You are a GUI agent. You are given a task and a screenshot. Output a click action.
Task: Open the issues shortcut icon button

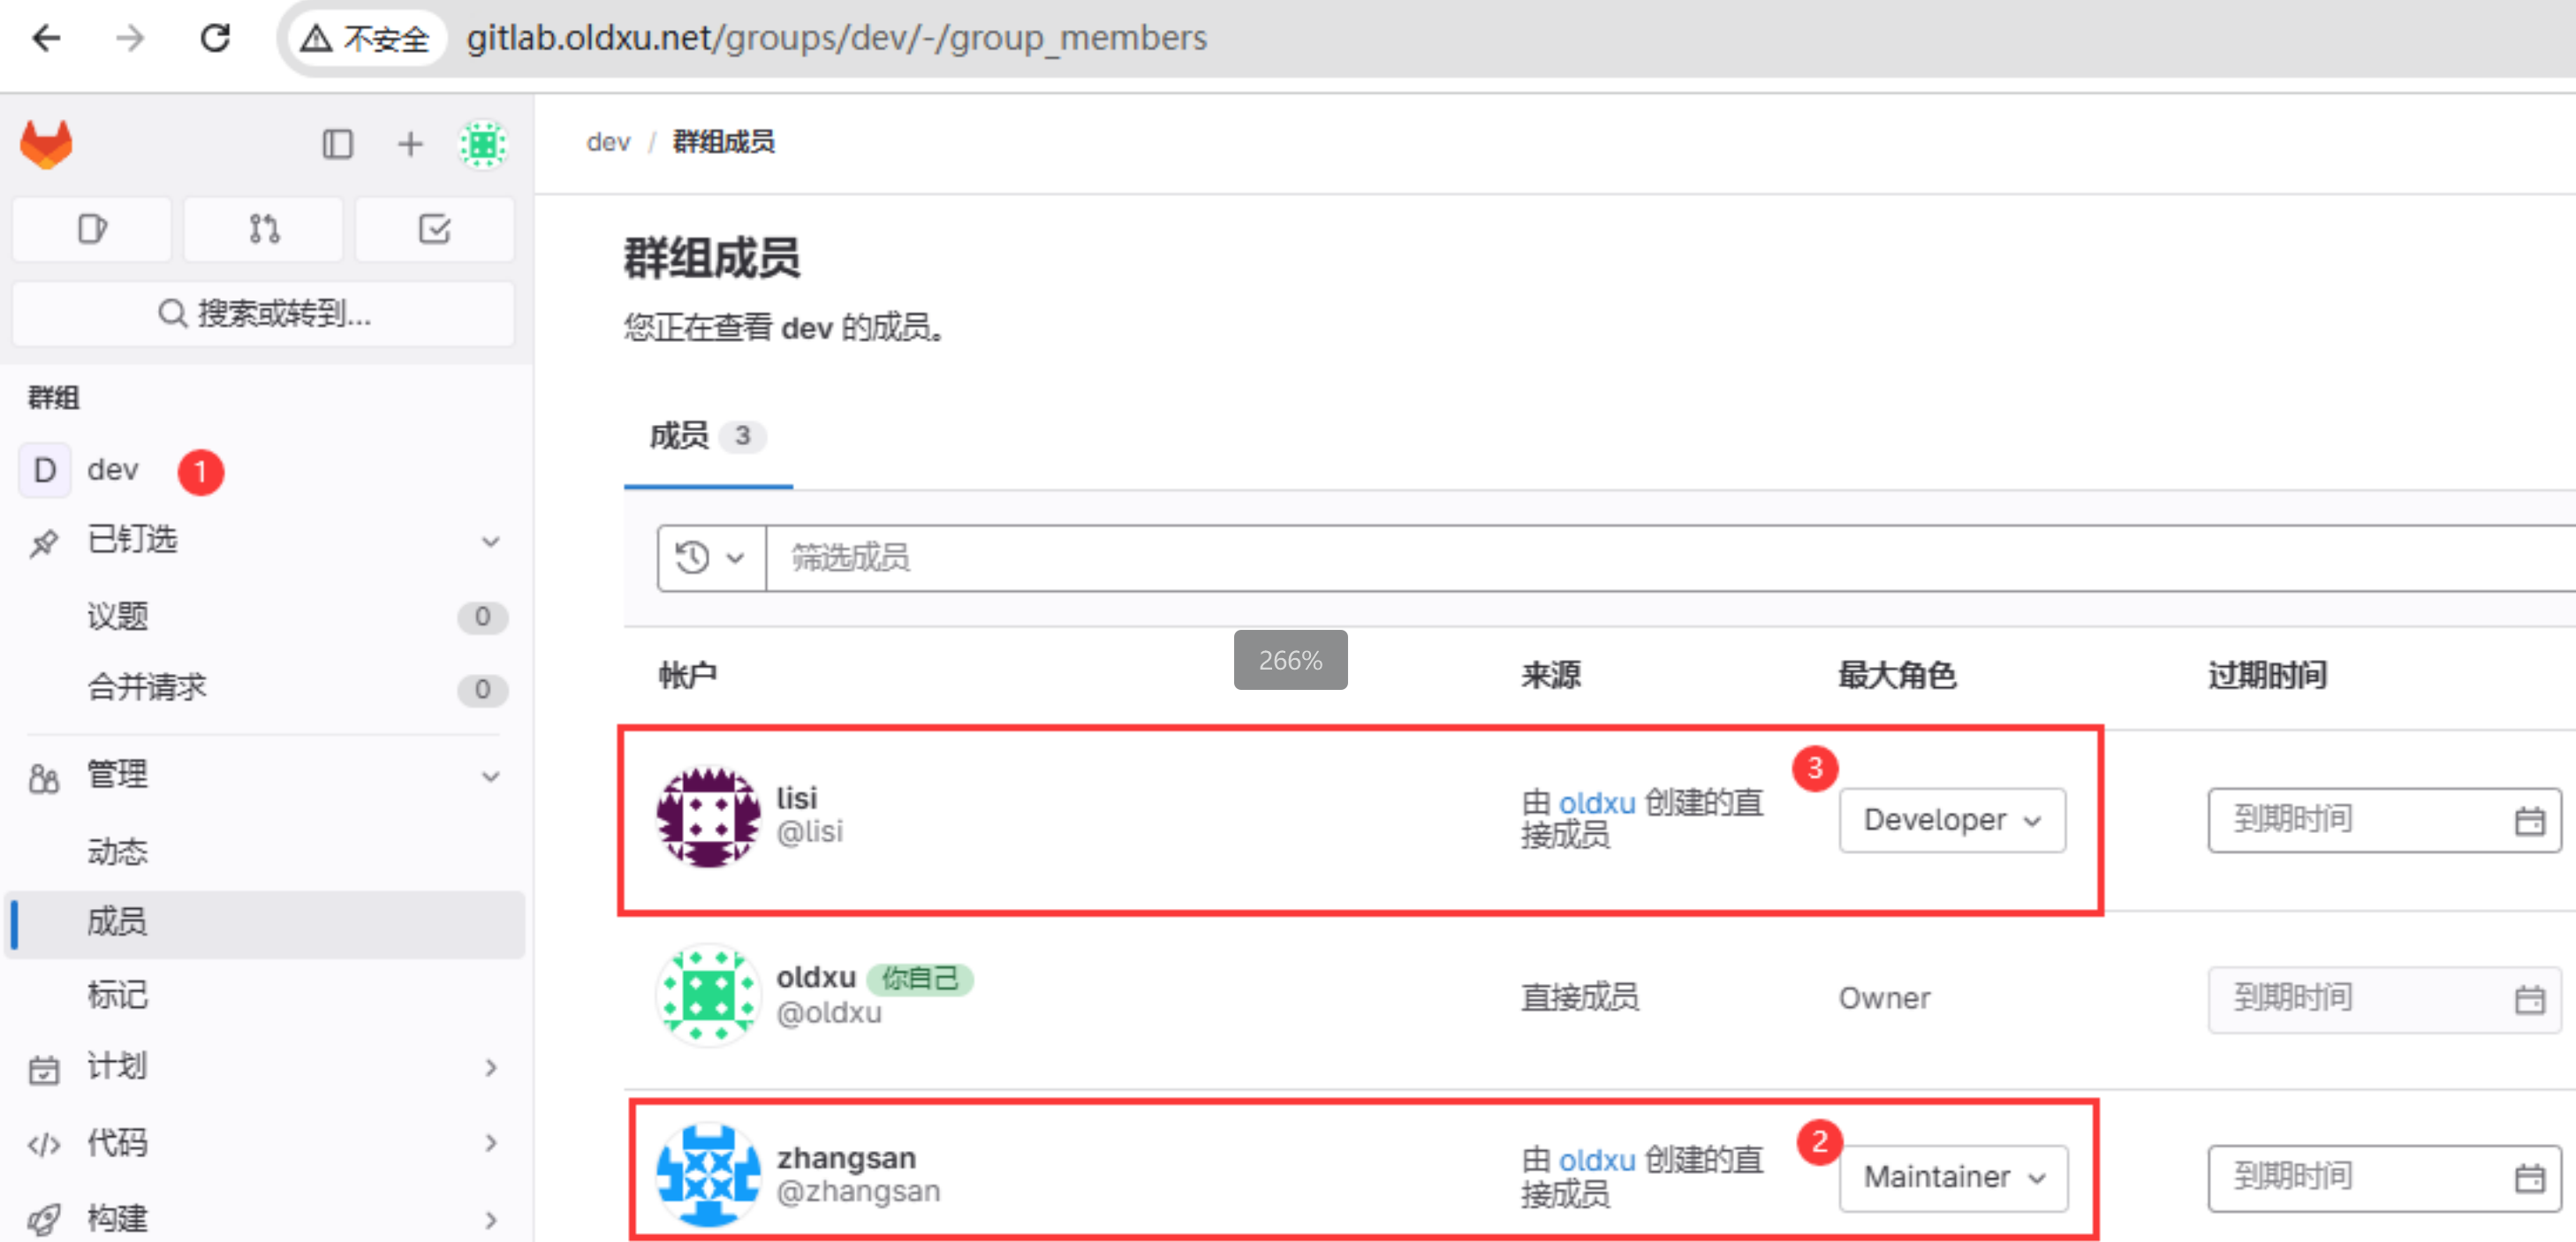coord(92,230)
